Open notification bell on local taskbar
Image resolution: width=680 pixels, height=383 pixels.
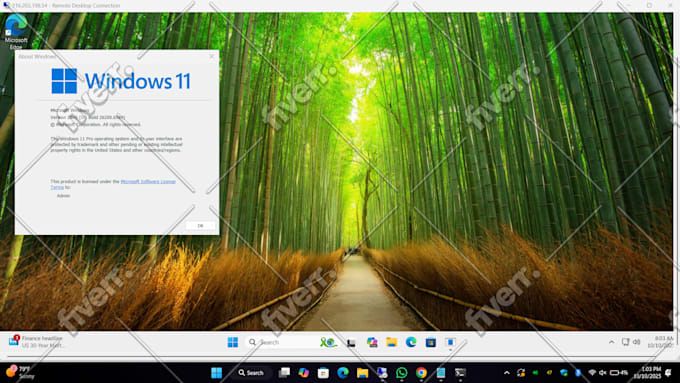pos(668,373)
